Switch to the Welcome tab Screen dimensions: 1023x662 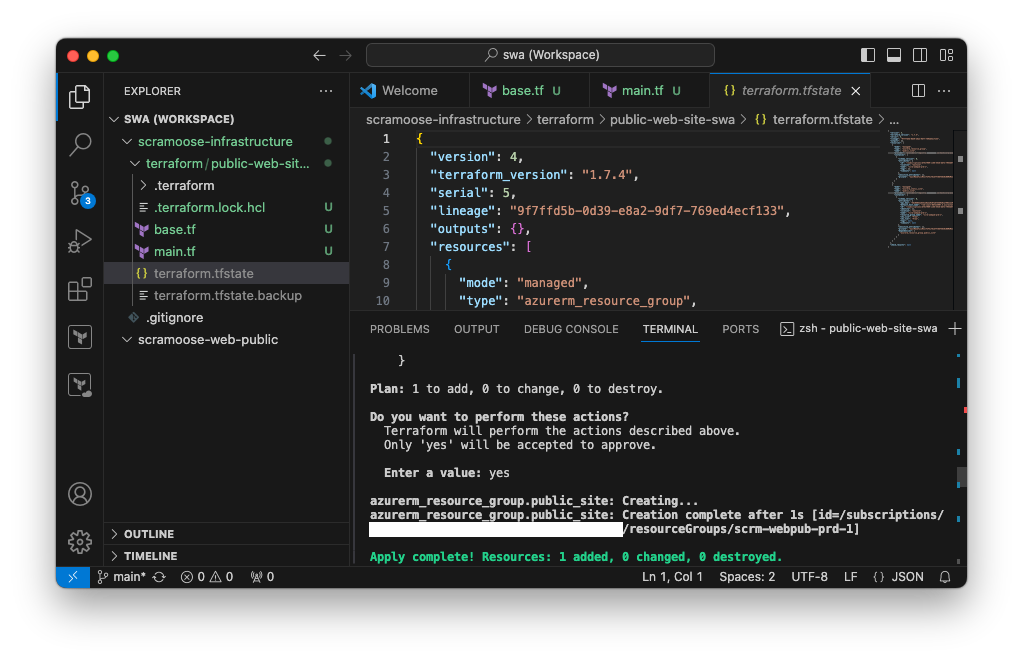(408, 91)
